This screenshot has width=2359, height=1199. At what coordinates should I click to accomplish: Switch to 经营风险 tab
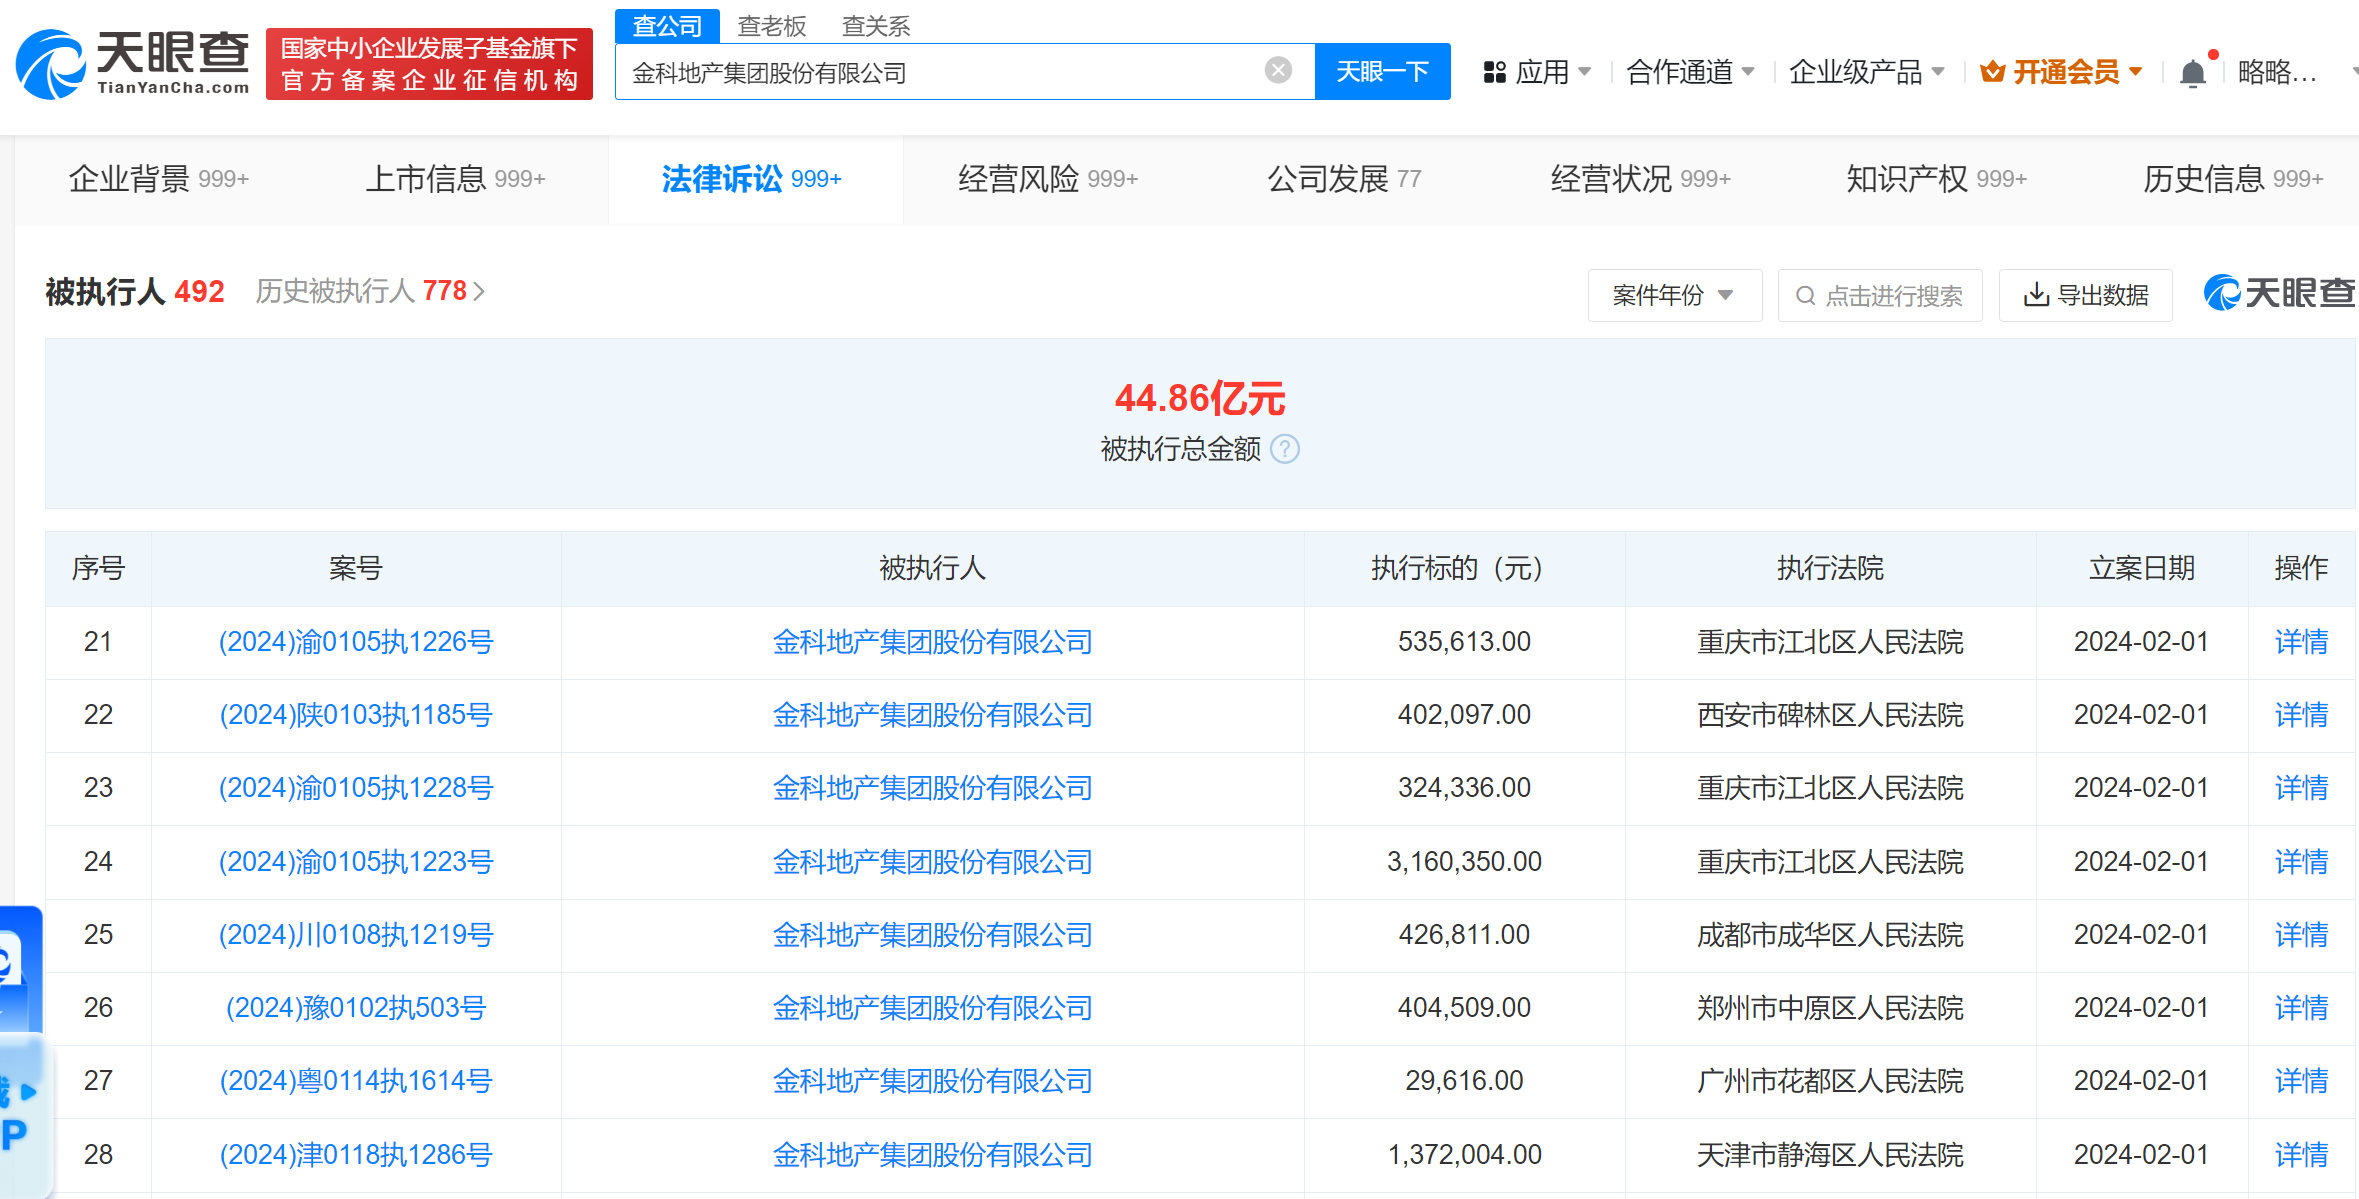(x=1048, y=179)
